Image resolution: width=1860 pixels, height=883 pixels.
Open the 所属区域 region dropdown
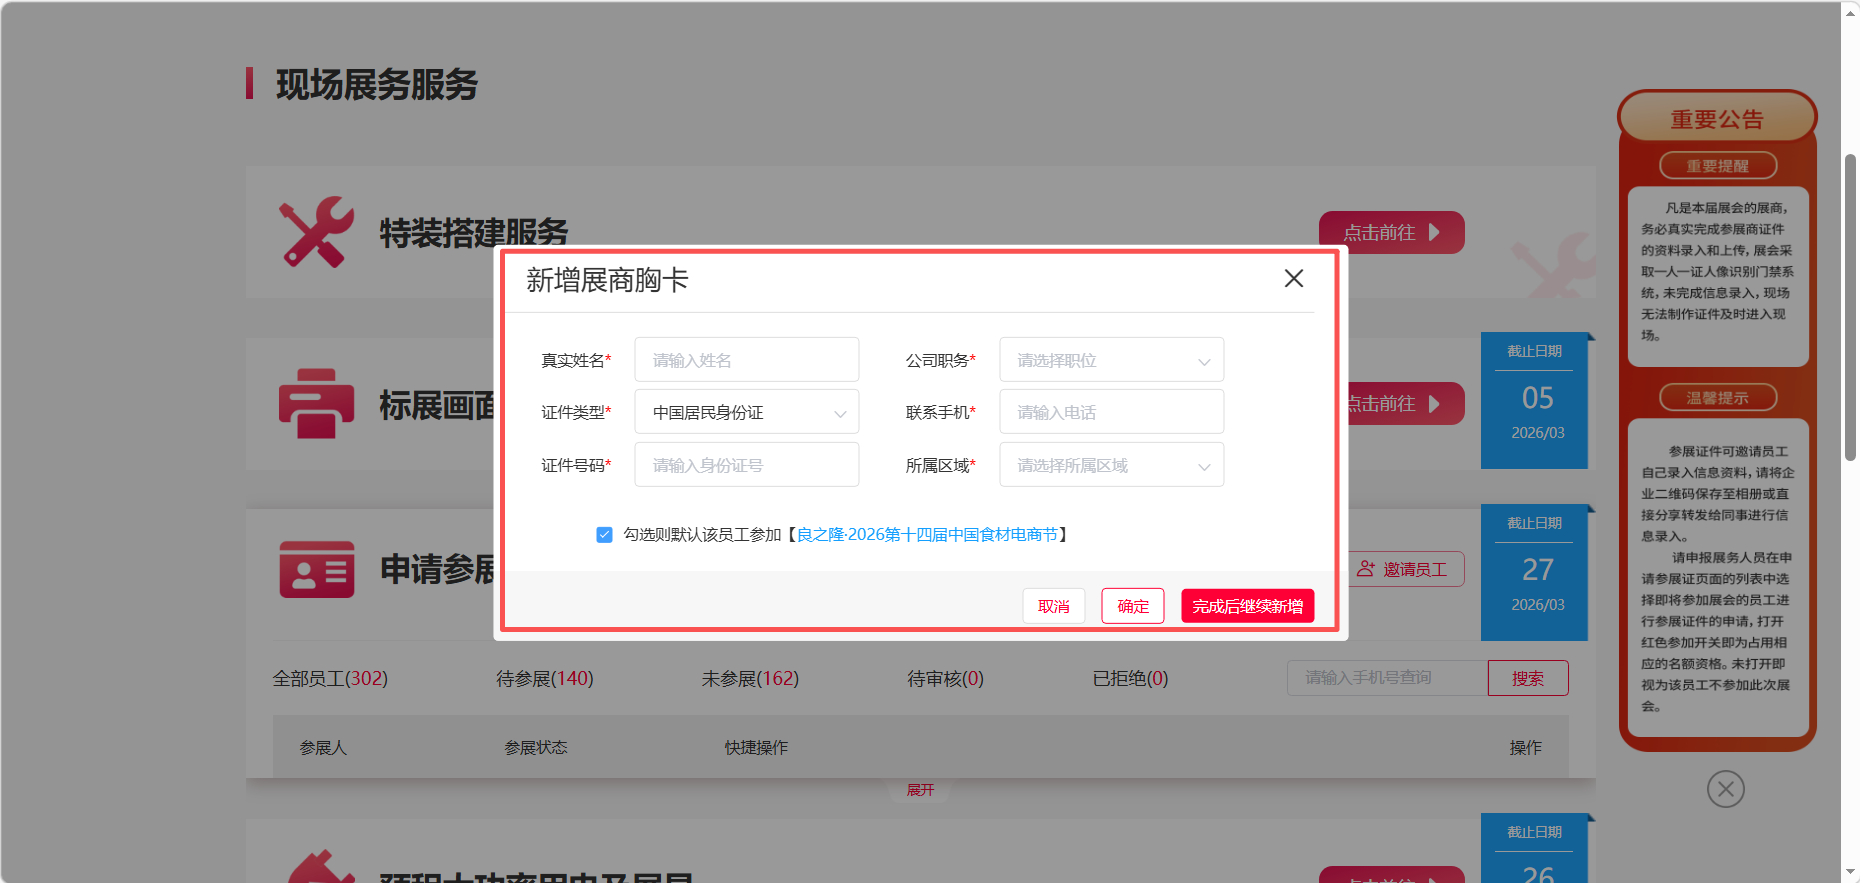point(1111,466)
